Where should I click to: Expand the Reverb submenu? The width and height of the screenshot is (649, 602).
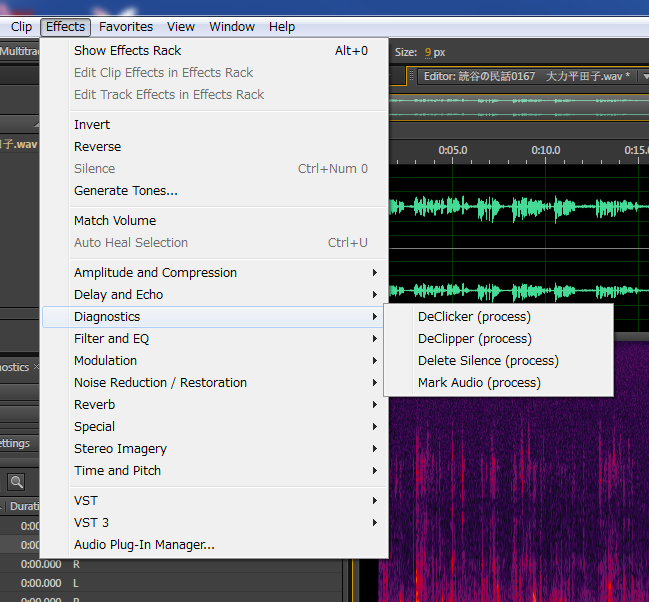point(215,405)
